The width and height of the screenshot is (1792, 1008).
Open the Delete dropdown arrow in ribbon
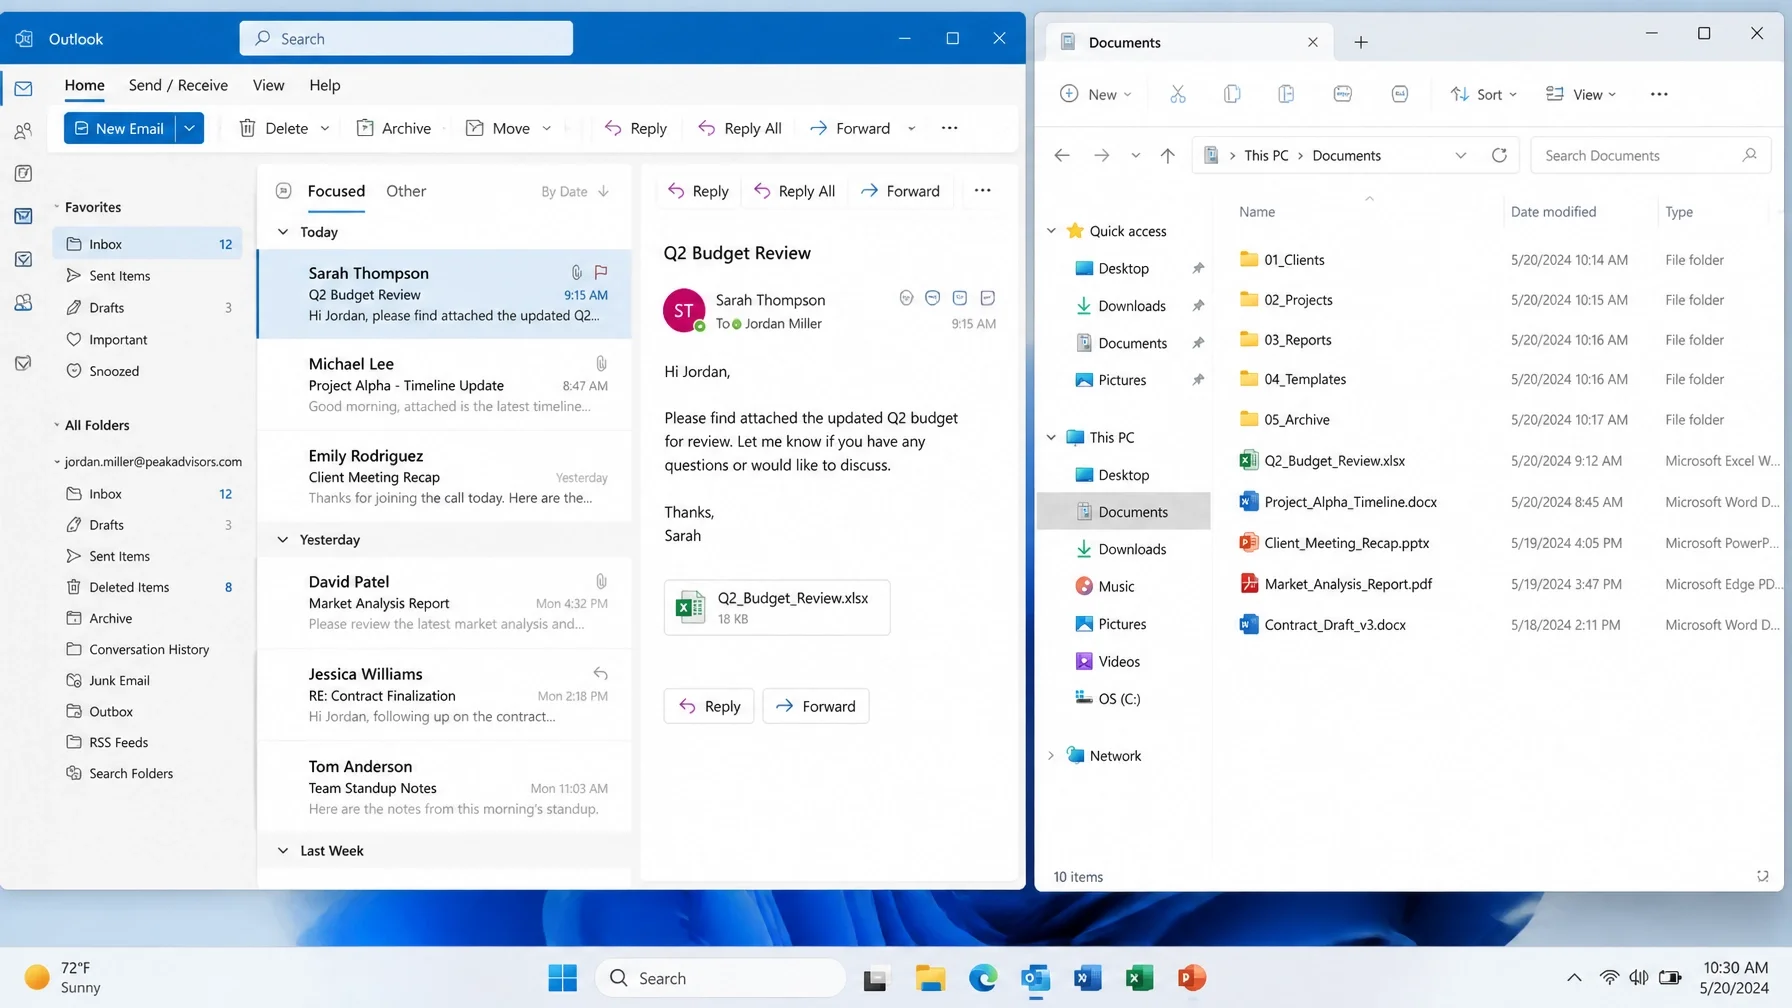[x=324, y=128]
